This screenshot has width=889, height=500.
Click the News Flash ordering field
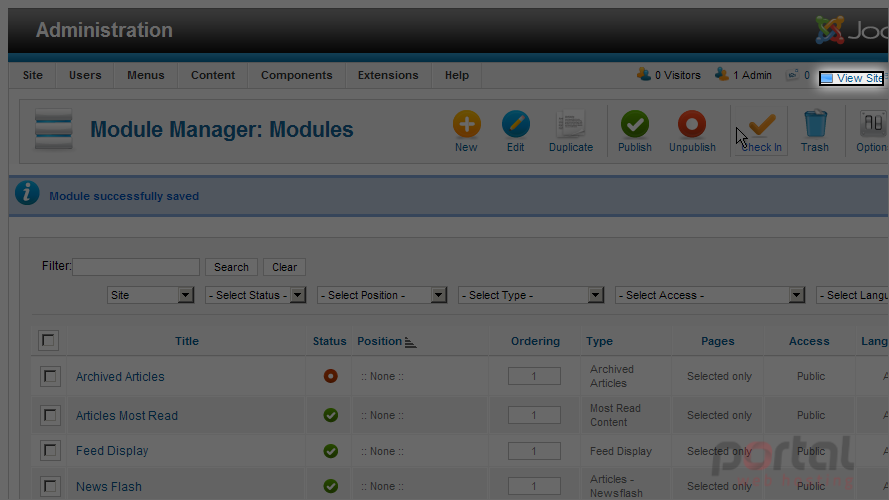[x=534, y=486]
